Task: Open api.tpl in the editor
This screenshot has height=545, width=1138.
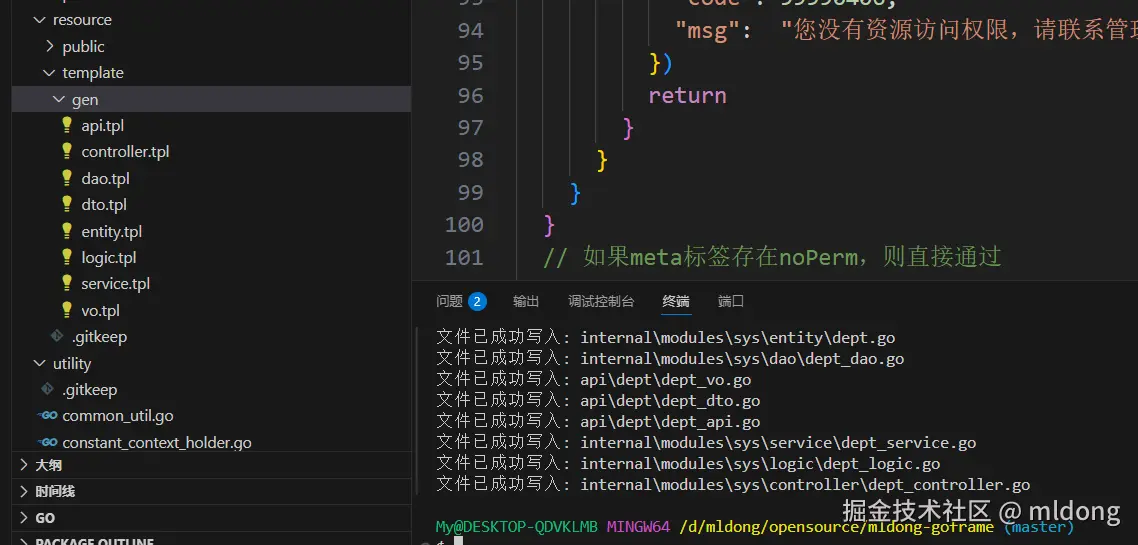Action: tap(102, 126)
